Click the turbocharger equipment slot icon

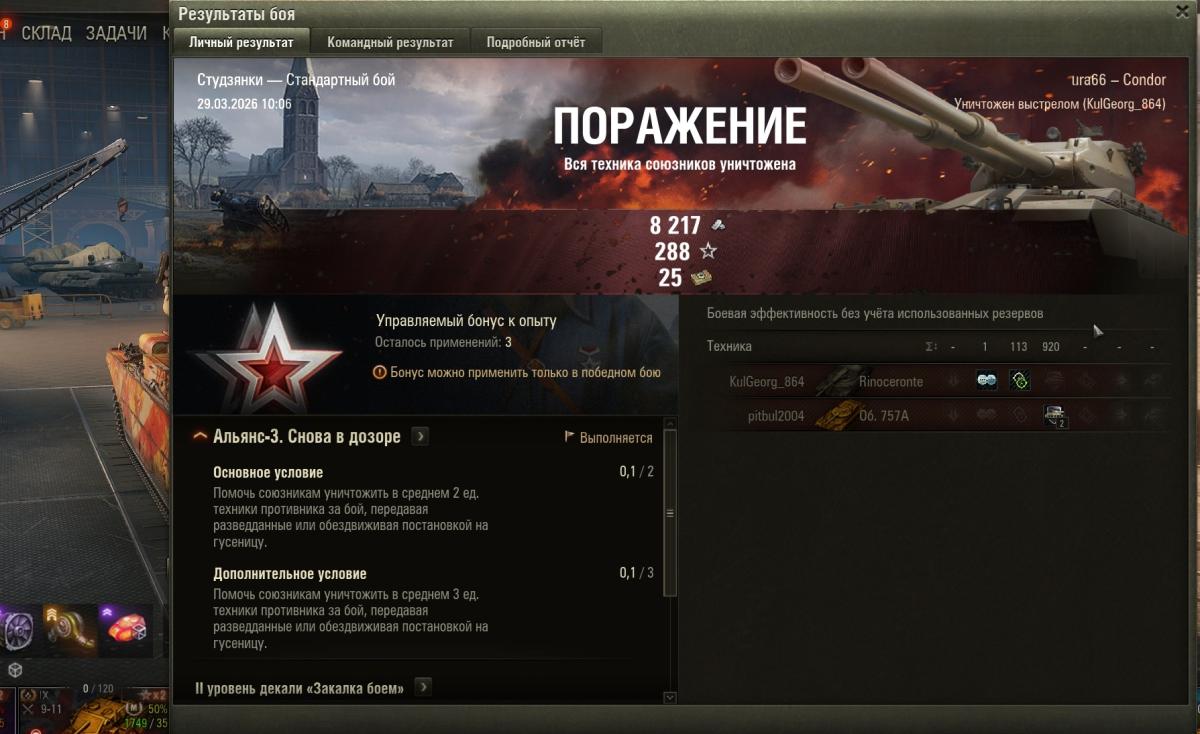[70, 629]
